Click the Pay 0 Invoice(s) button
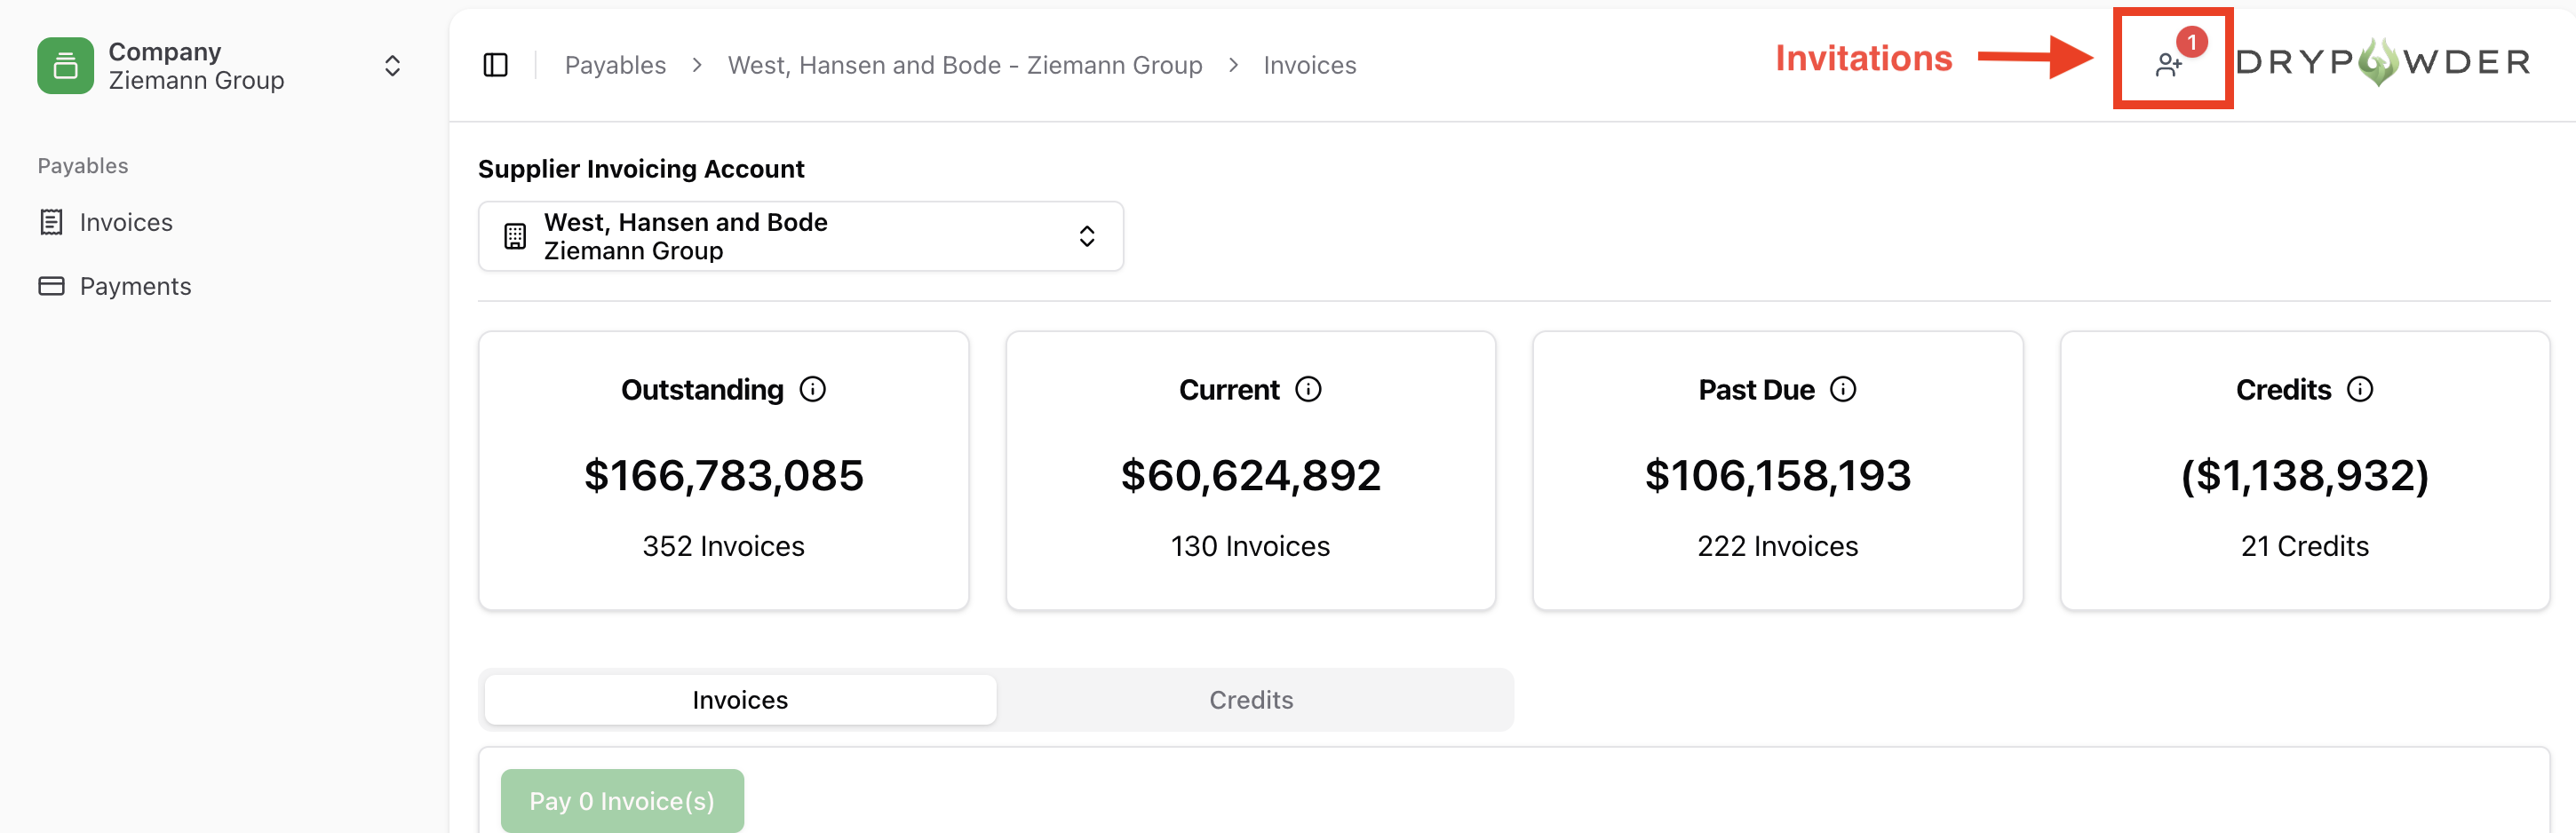2576x833 pixels. [x=622, y=800]
